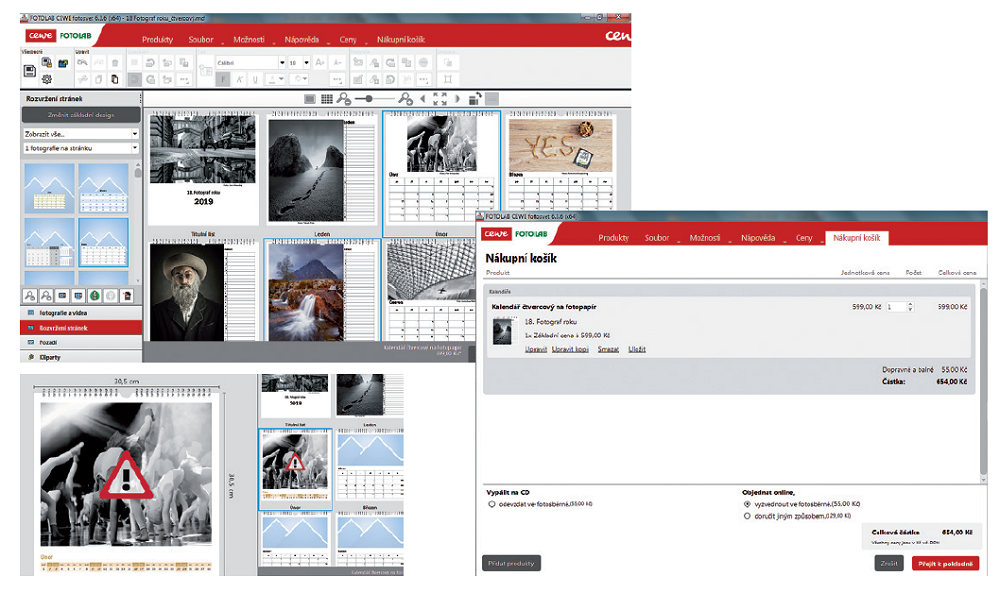The height and width of the screenshot is (593, 1000).
Task: Click the insert text box icon in toolbar
Action: pyautogui.click(x=205, y=70)
